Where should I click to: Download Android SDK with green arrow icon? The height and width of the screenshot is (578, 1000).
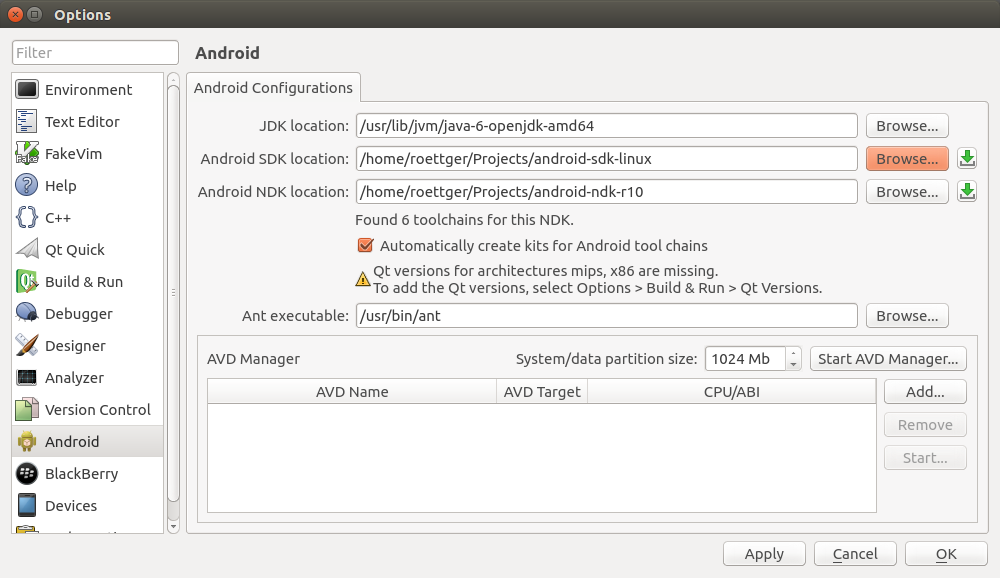coord(967,159)
